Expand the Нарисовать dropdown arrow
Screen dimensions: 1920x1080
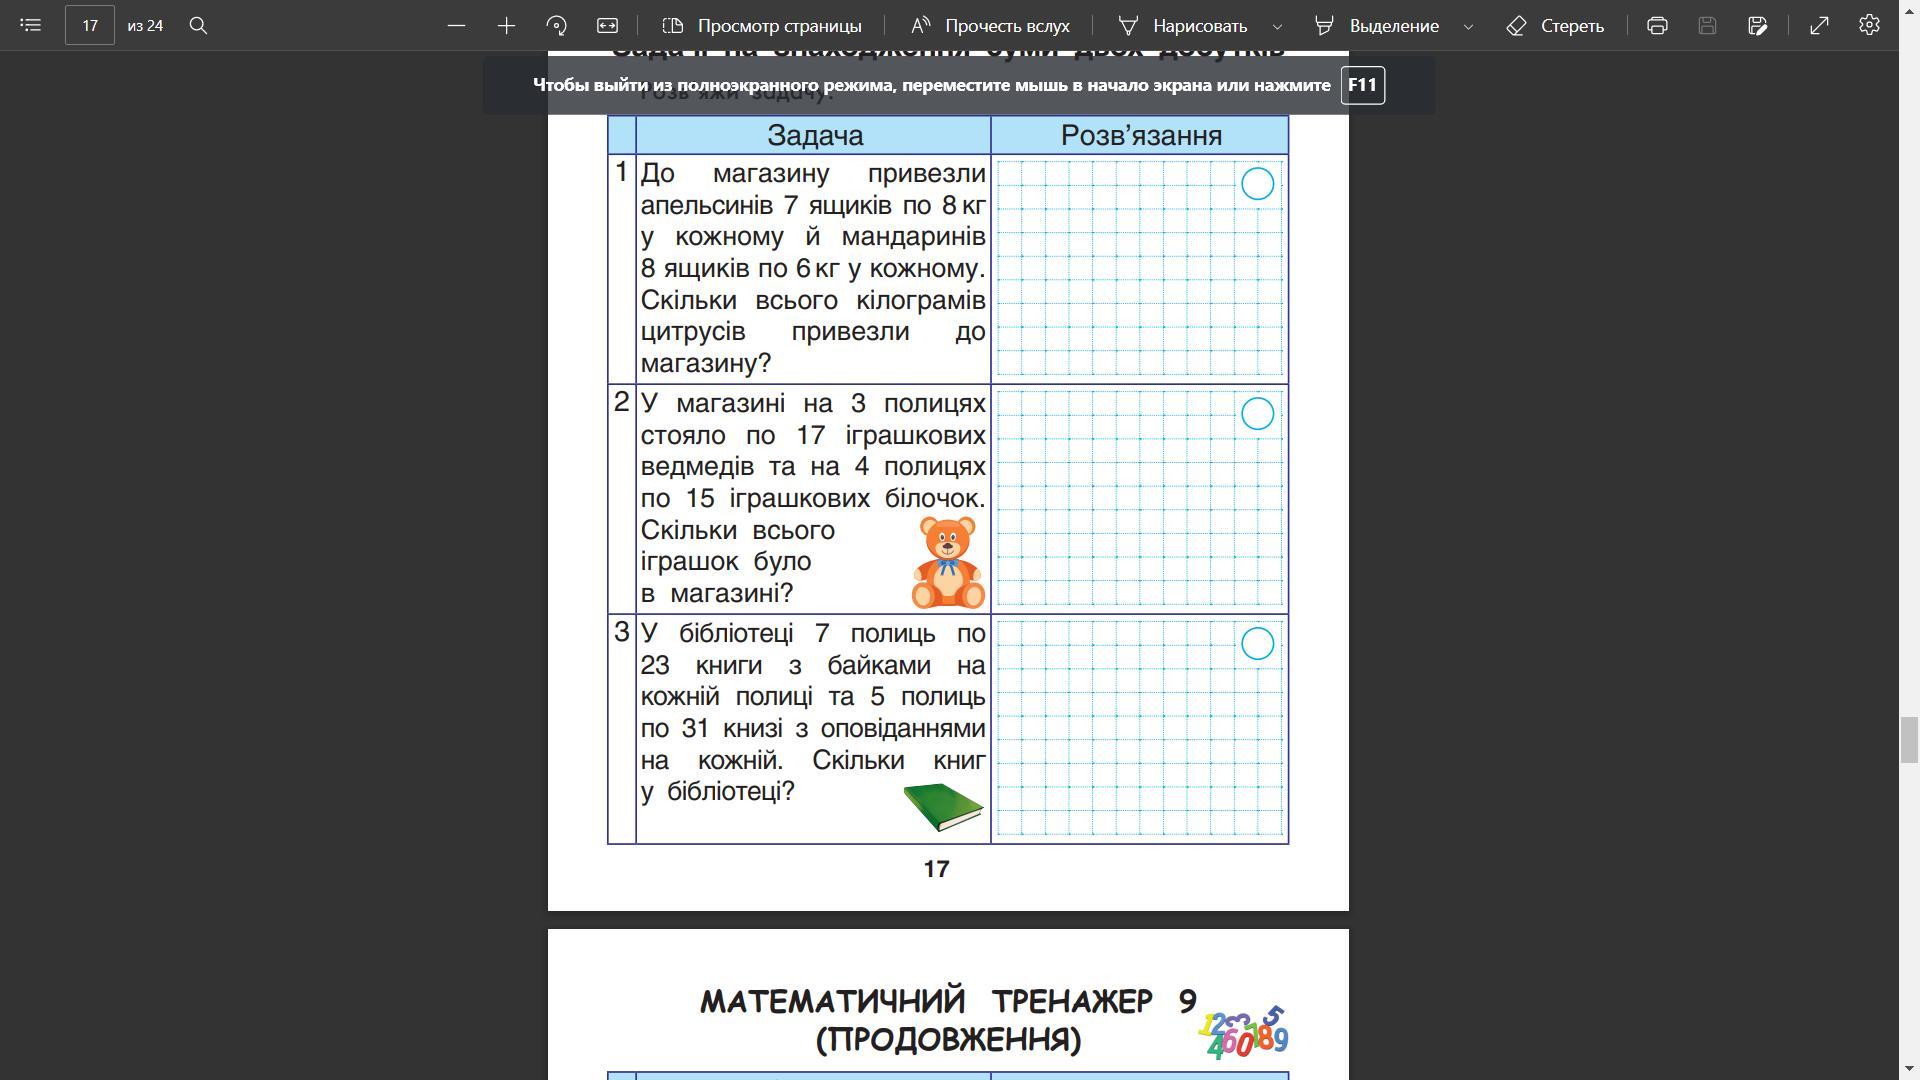[x=1277, y=26]
